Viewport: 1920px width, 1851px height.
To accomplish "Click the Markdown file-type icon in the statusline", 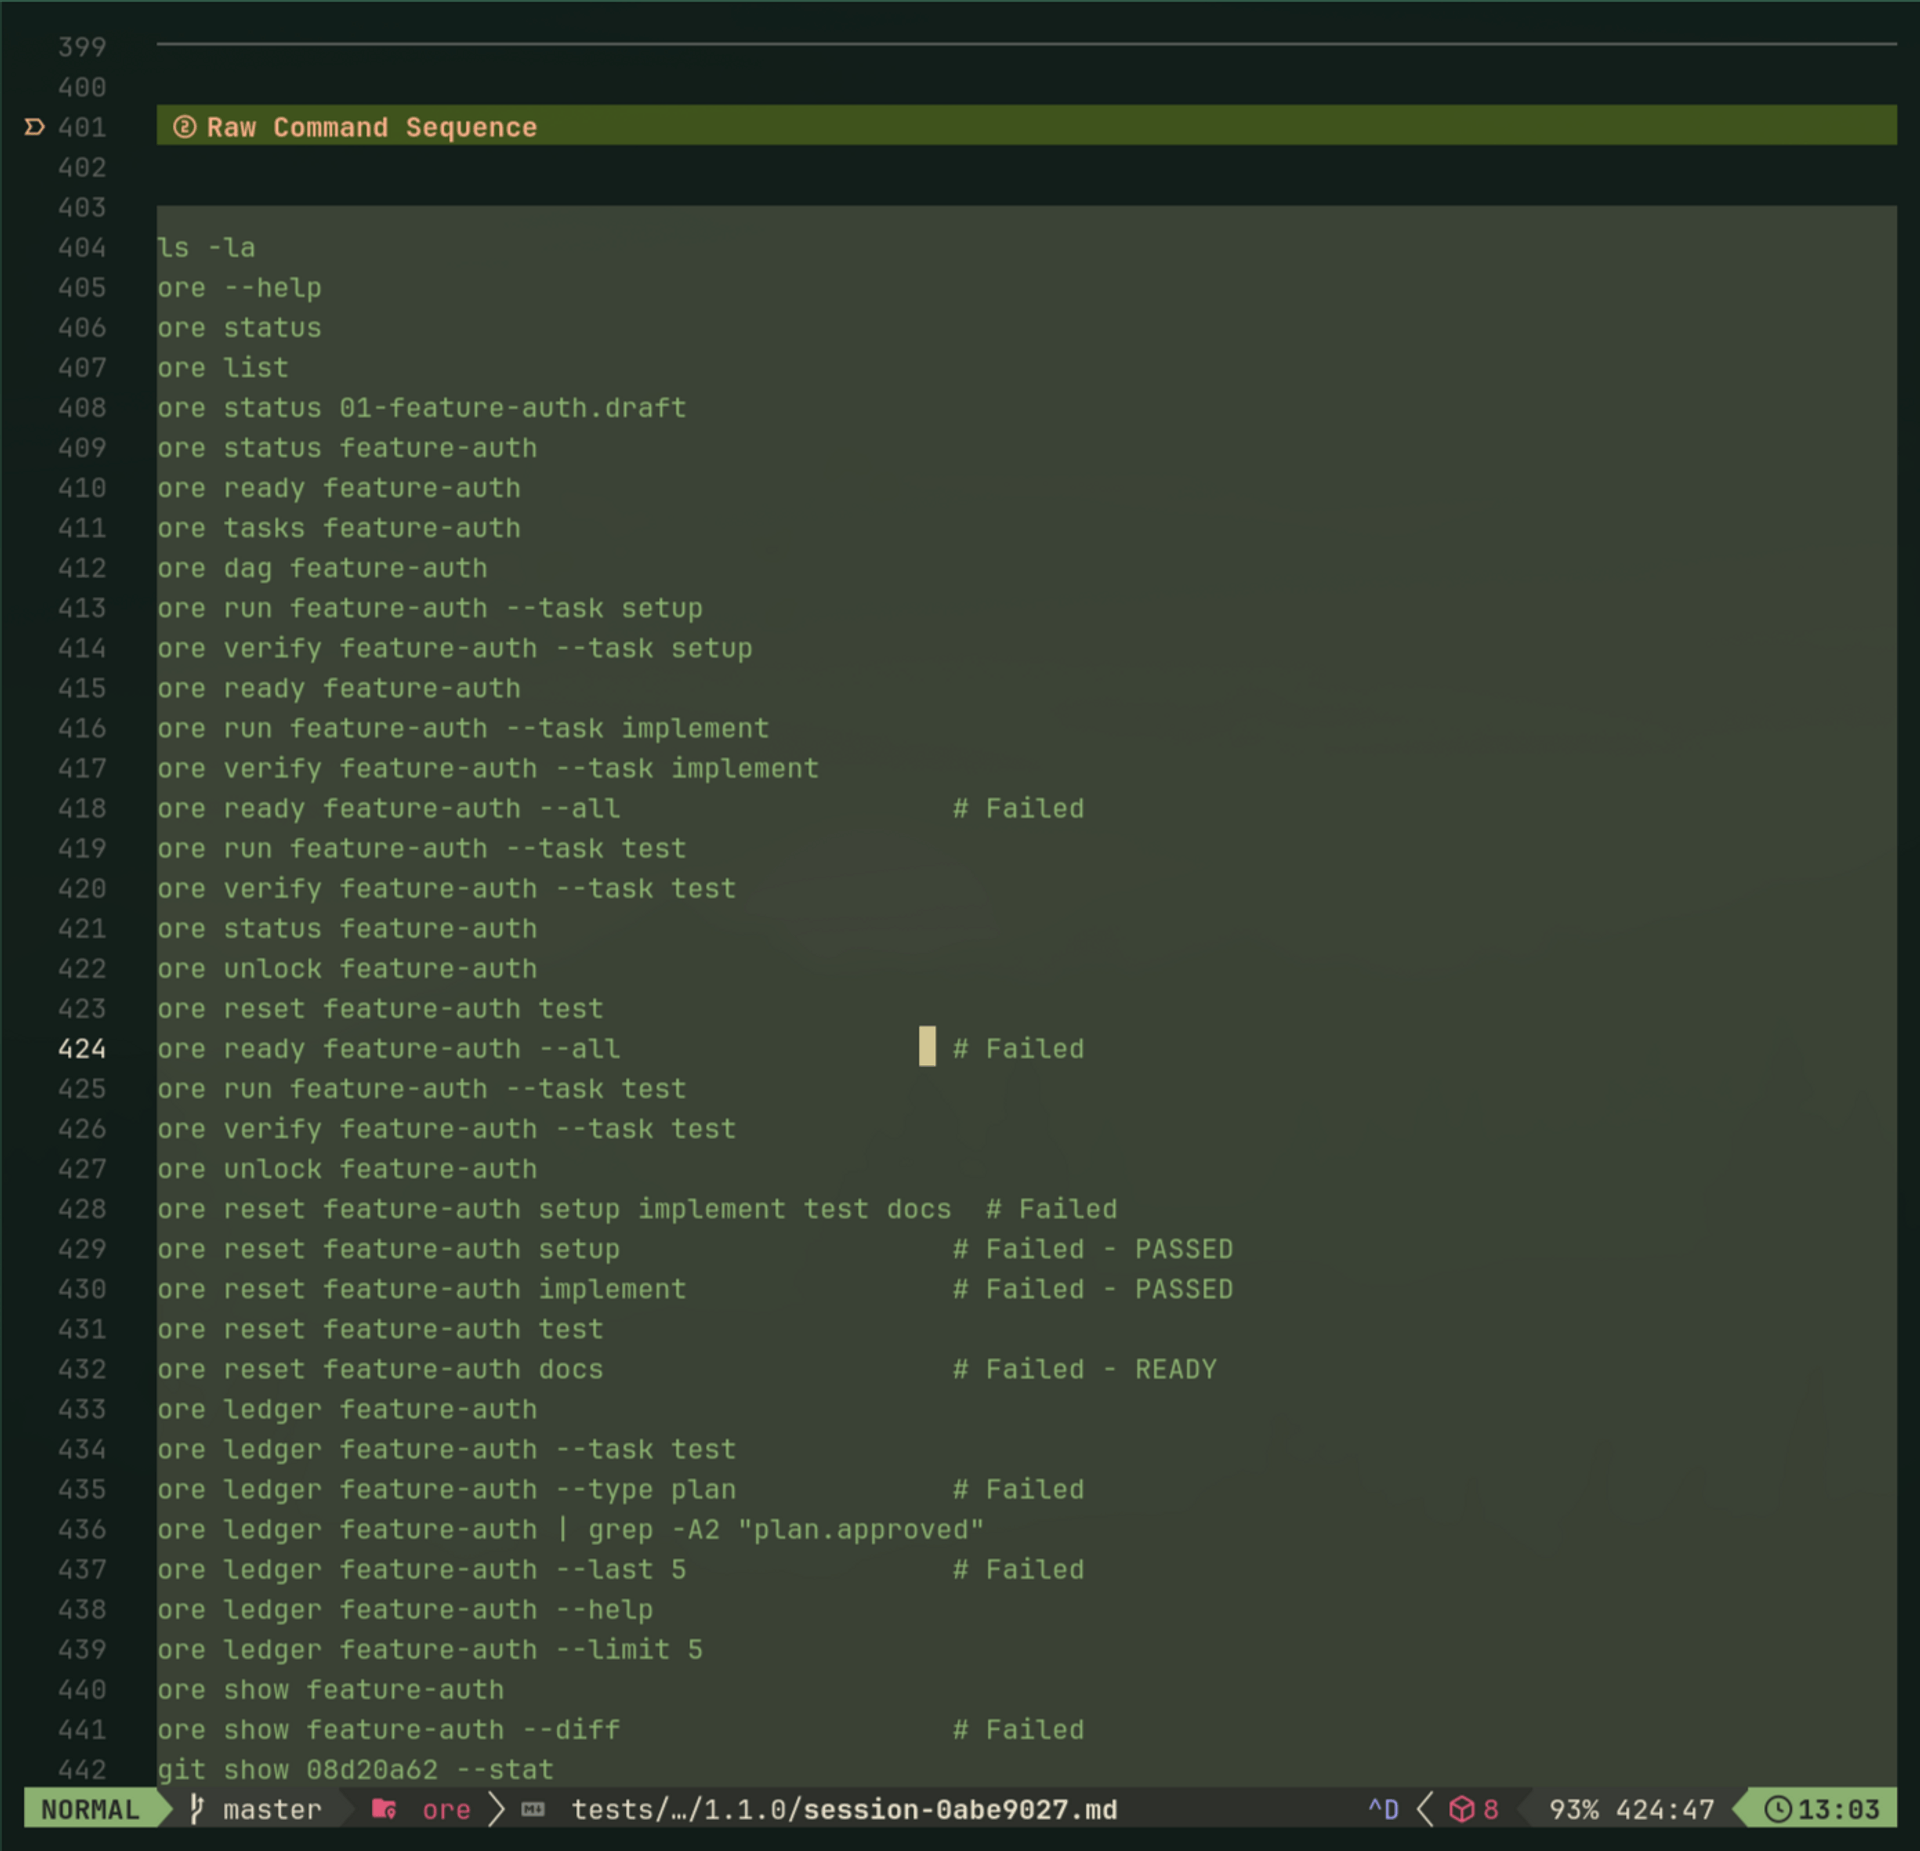I will pyautogui.click(x=533, y=1810).
